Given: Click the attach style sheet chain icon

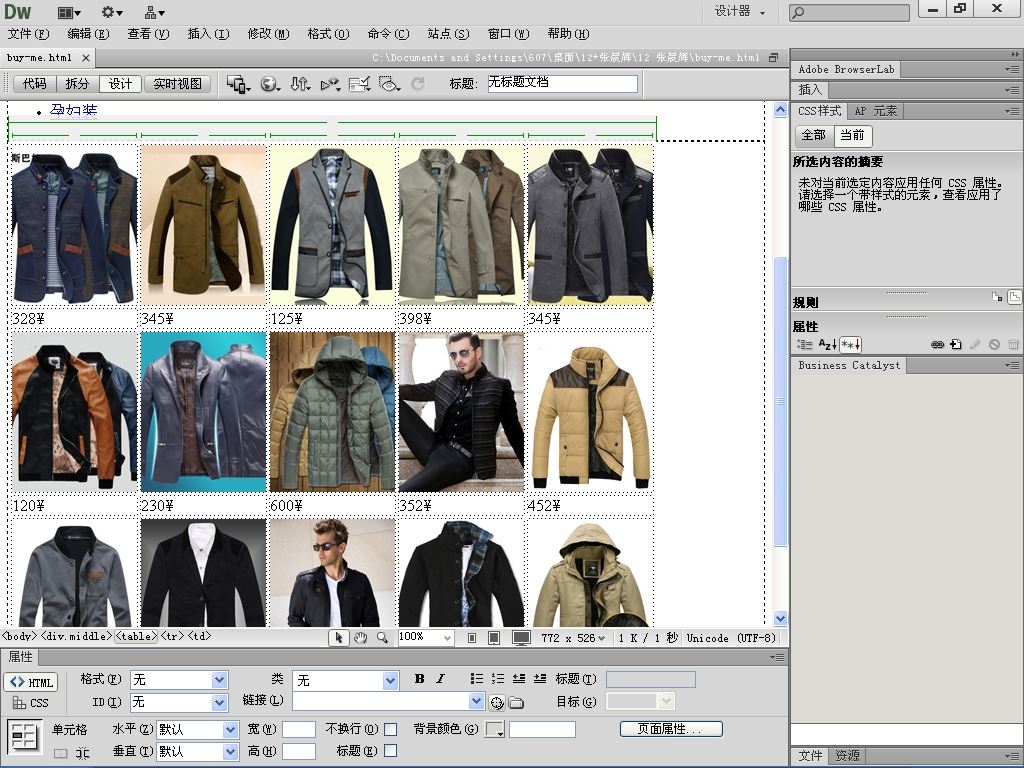Looking at the screenshot, I should click(x=937, y=344).
